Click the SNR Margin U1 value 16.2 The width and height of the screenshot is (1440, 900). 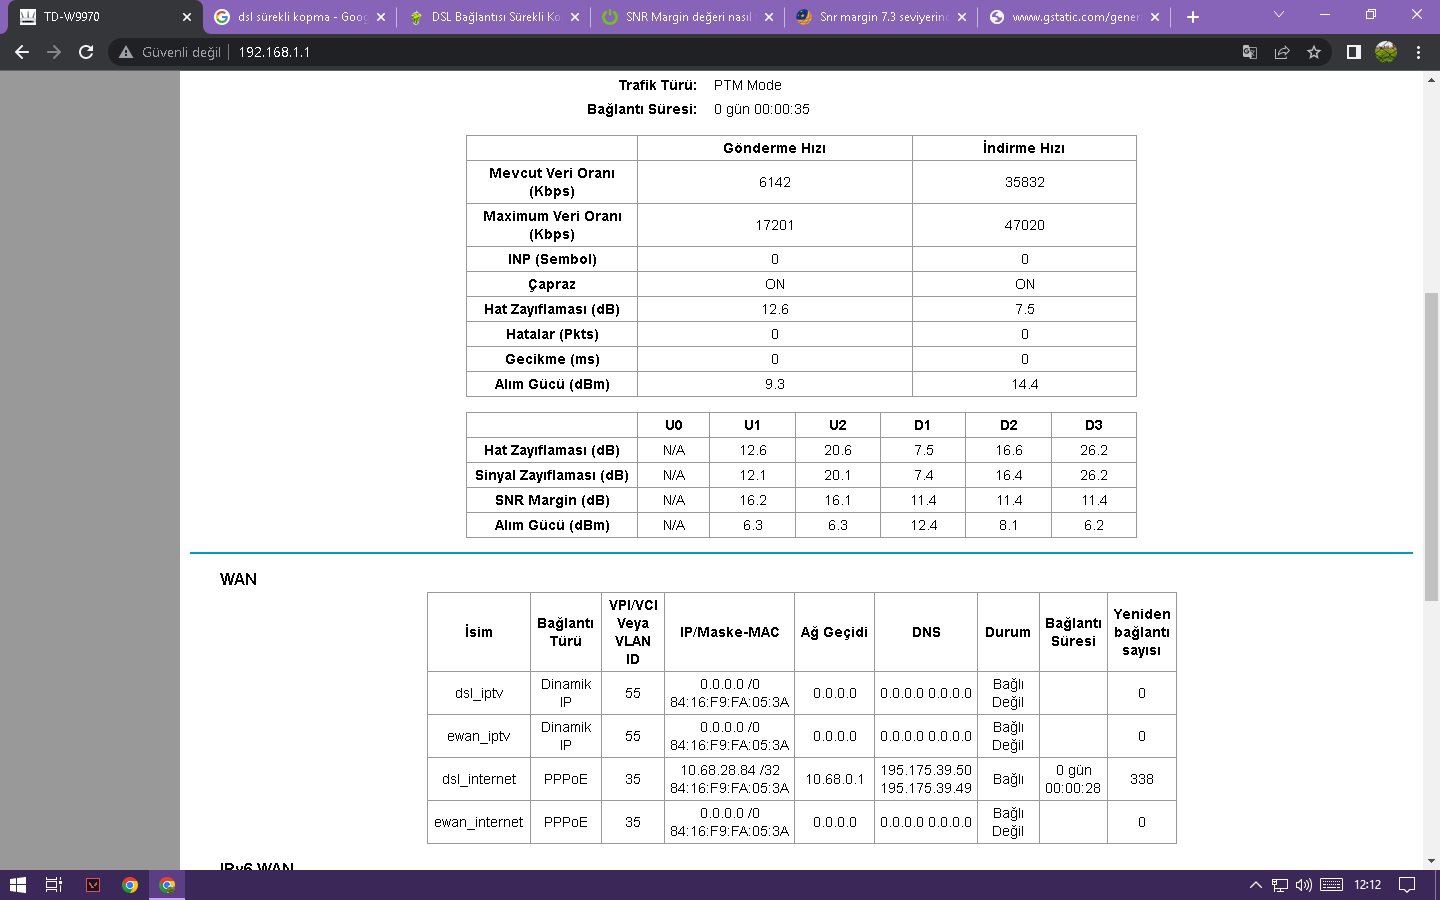click(x=753, y=500)
